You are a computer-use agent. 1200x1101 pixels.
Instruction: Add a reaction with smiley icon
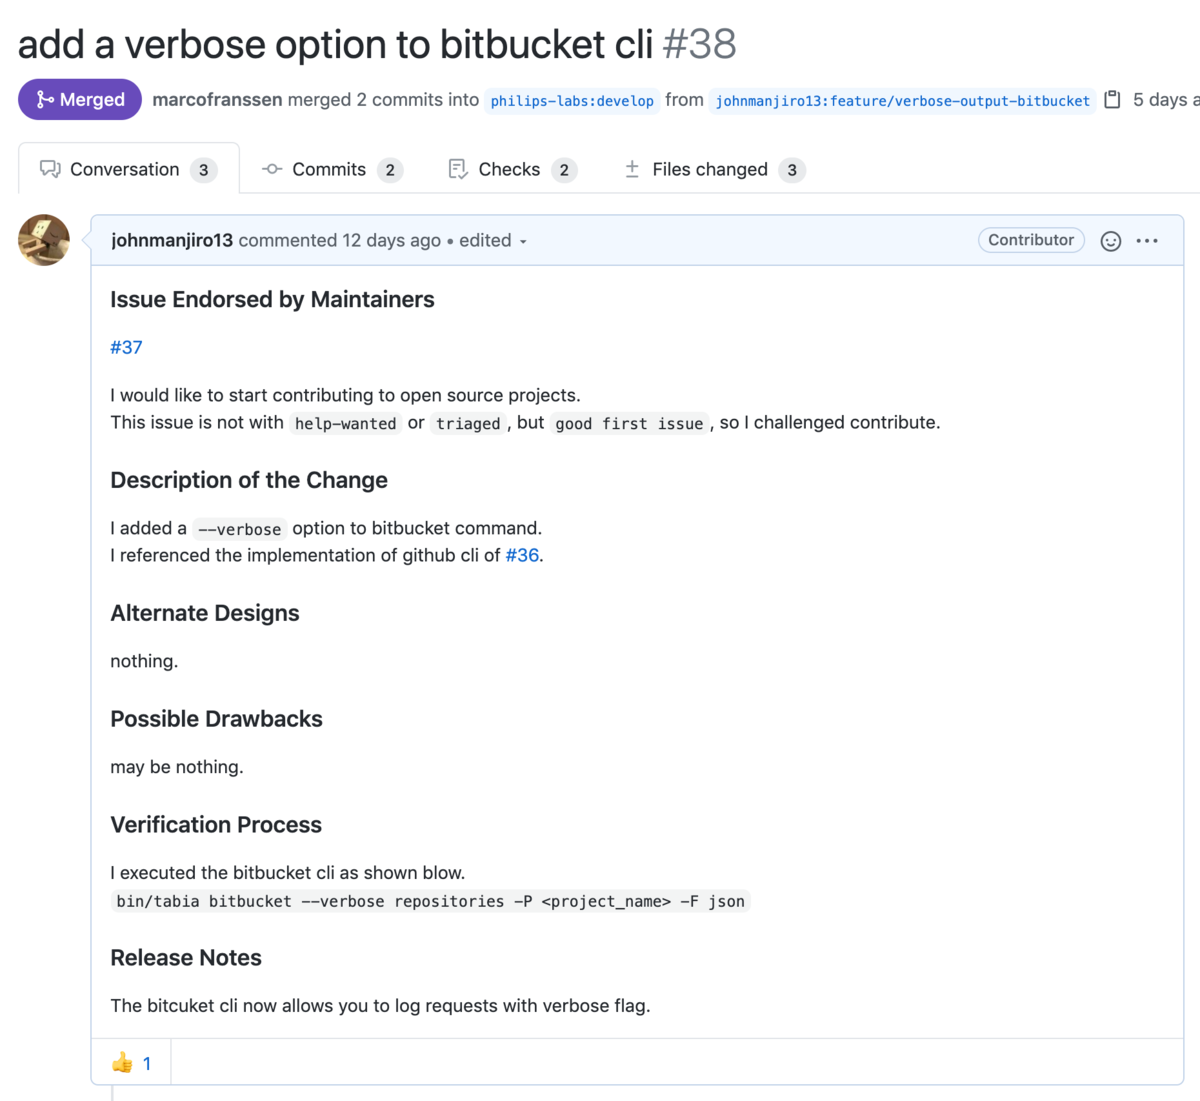click(x=1110, y=241)
